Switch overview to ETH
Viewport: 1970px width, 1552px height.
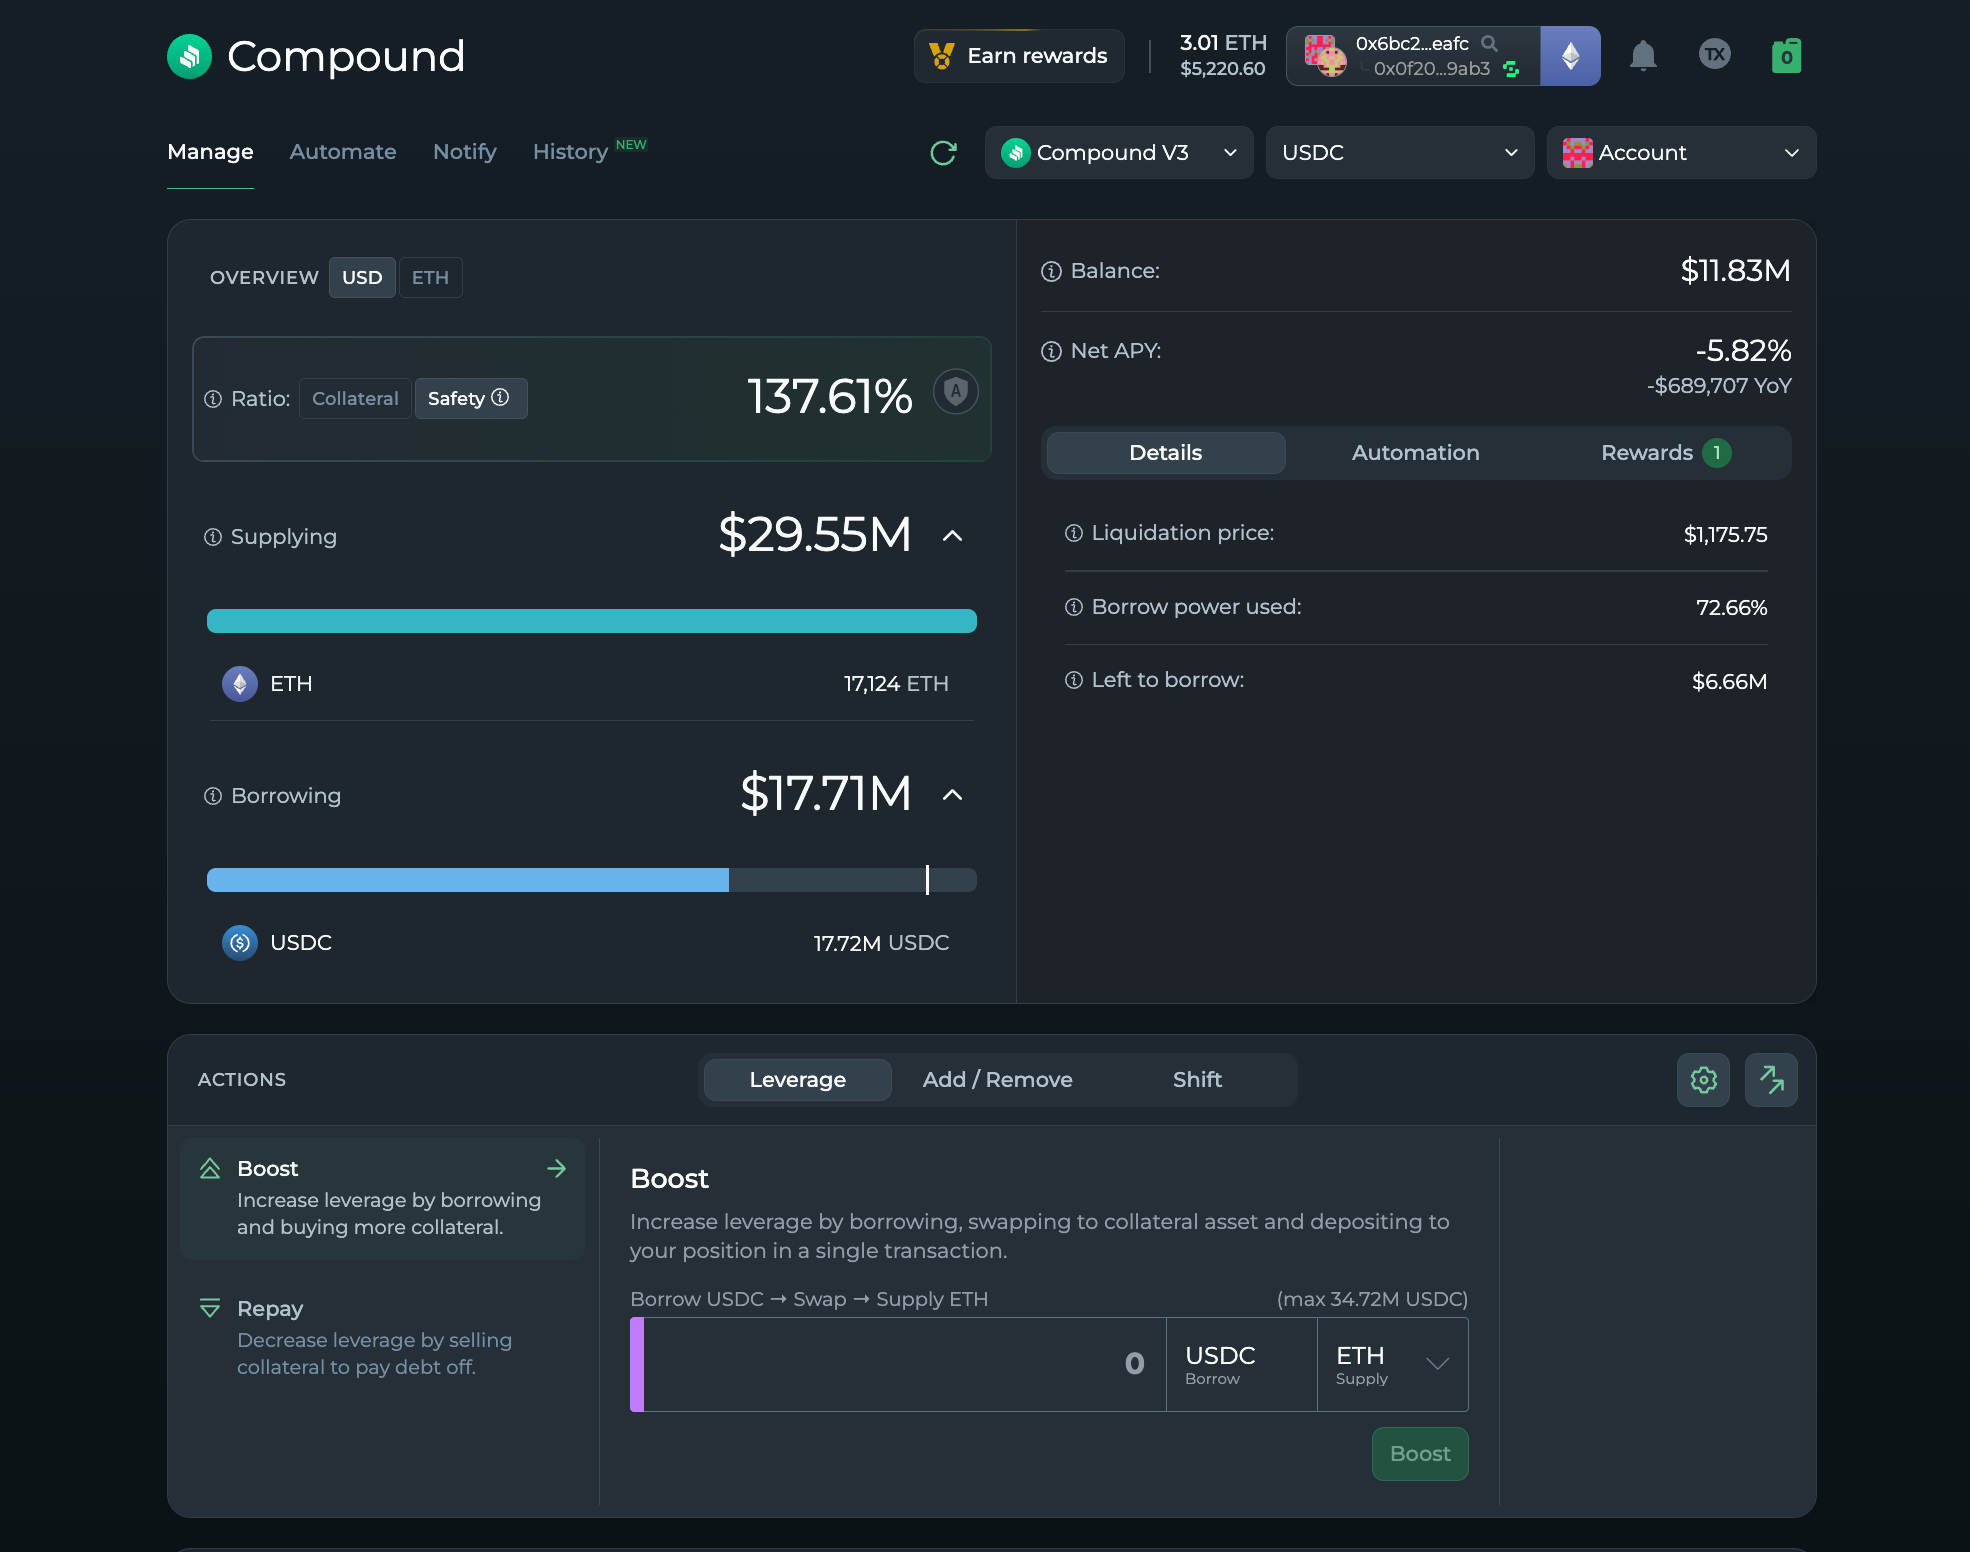coord(430,277)
